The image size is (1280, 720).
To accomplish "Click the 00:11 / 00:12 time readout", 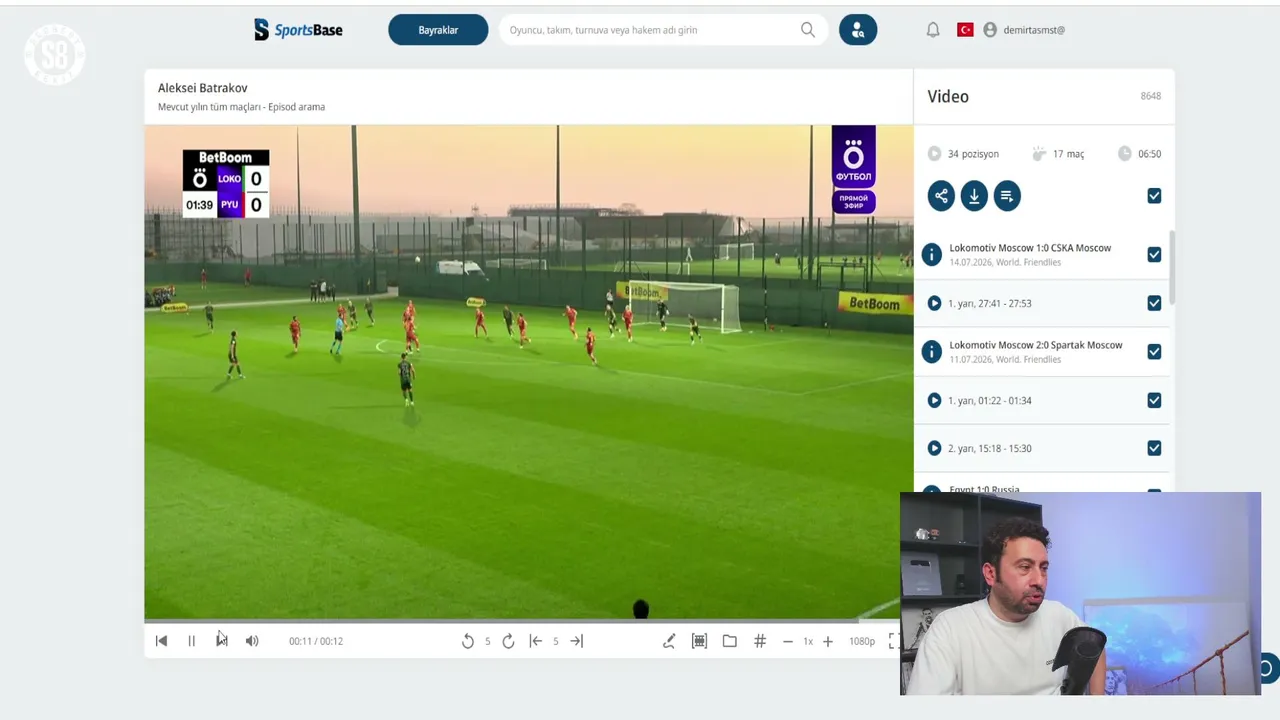I will (x=316, y=641).
